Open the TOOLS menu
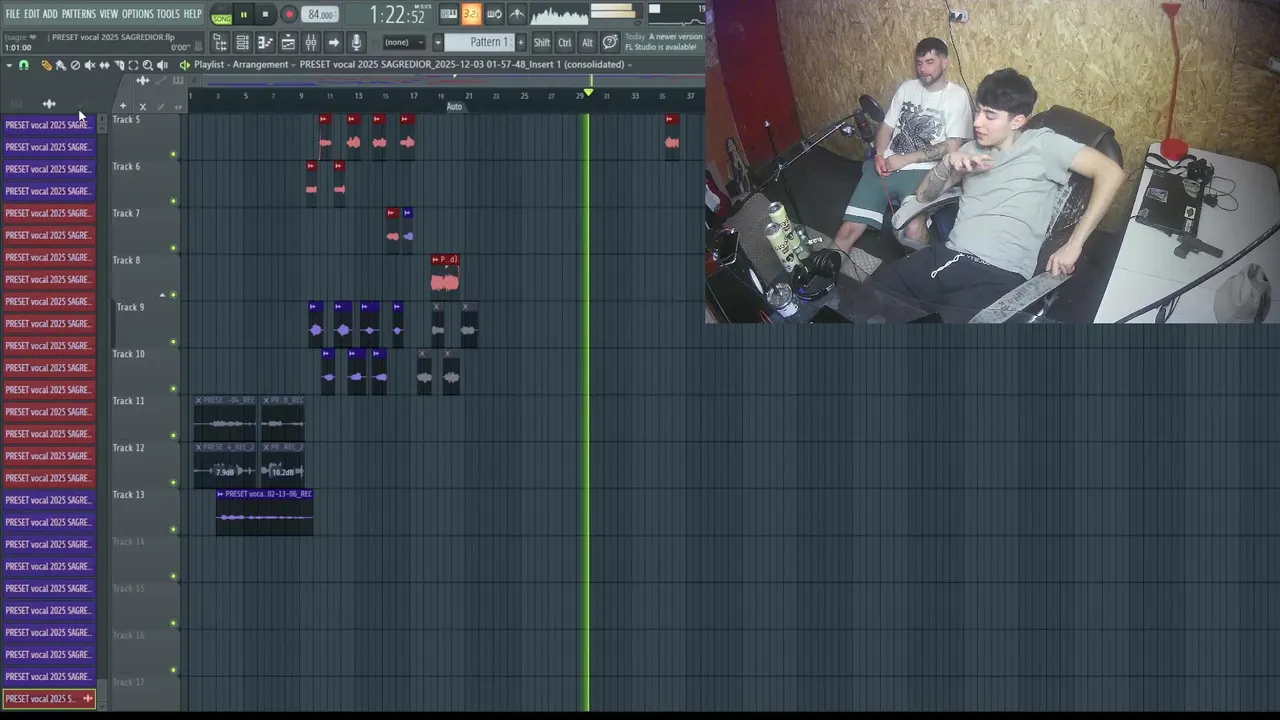The image size is (1280, 720). 168,14
